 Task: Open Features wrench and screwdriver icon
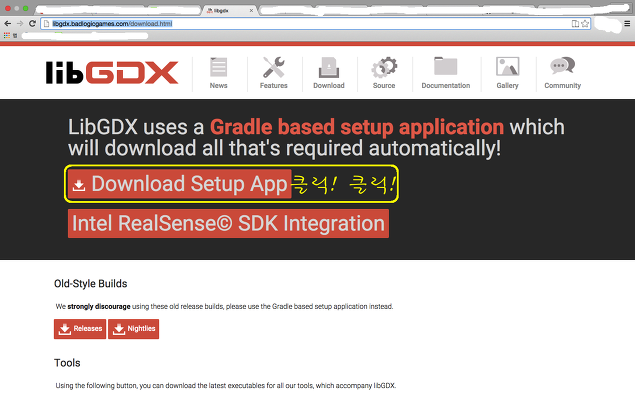point(273,67)
